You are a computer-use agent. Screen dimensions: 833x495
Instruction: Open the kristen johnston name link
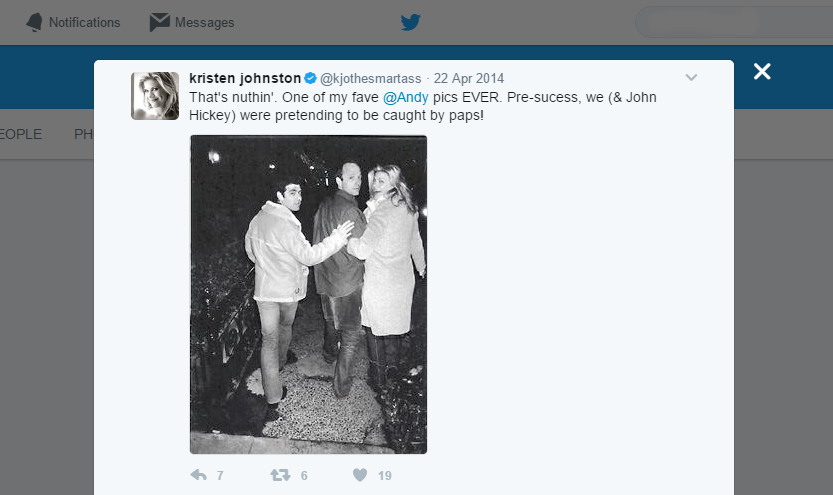(x=245, y=78)
